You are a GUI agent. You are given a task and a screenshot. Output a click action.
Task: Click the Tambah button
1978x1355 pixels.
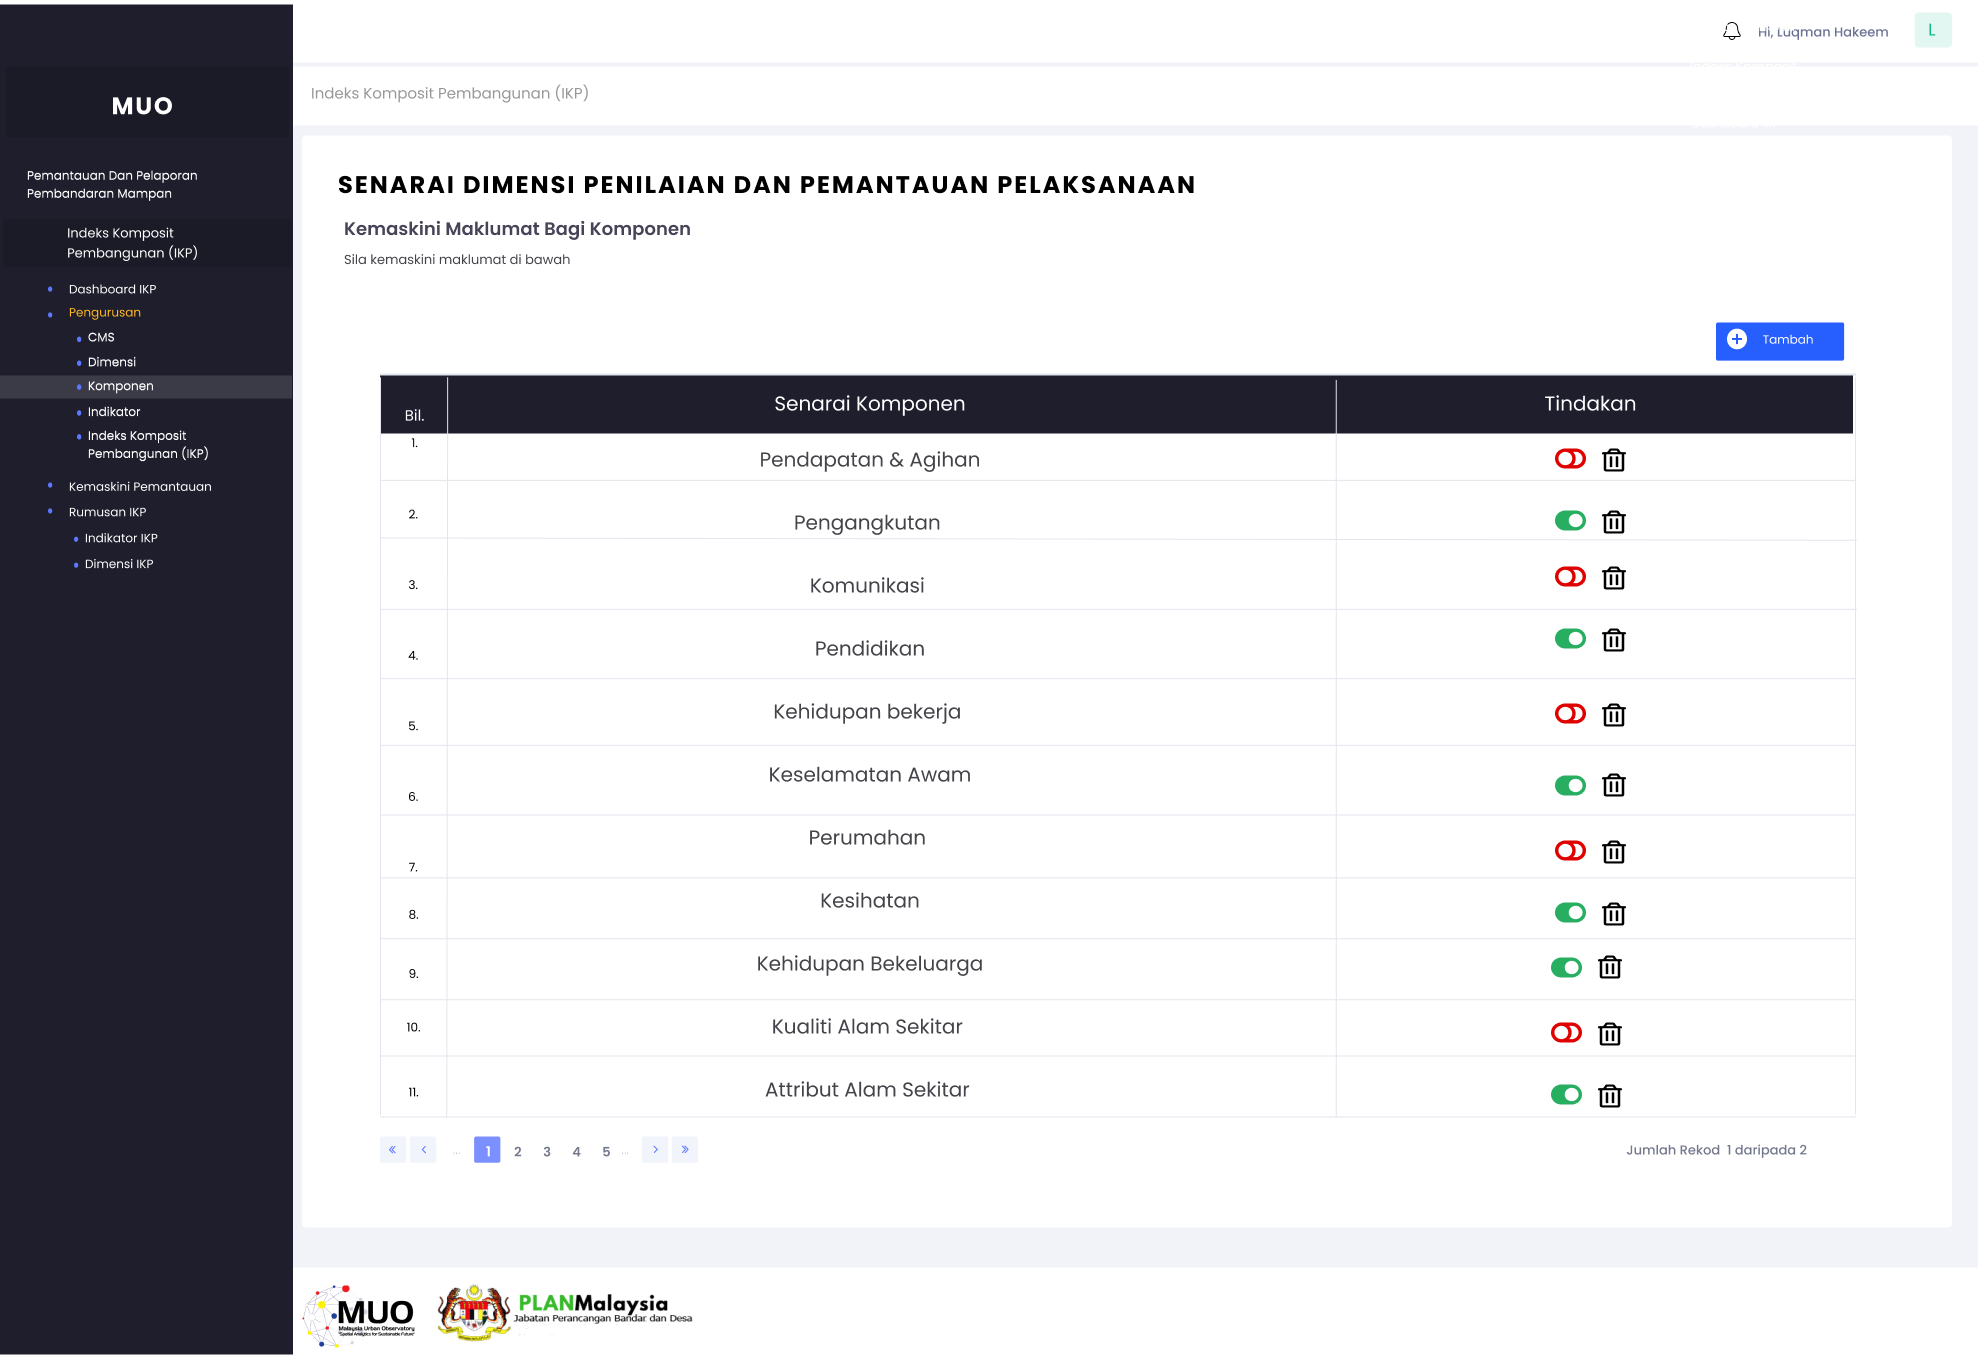coord(1779,340)
